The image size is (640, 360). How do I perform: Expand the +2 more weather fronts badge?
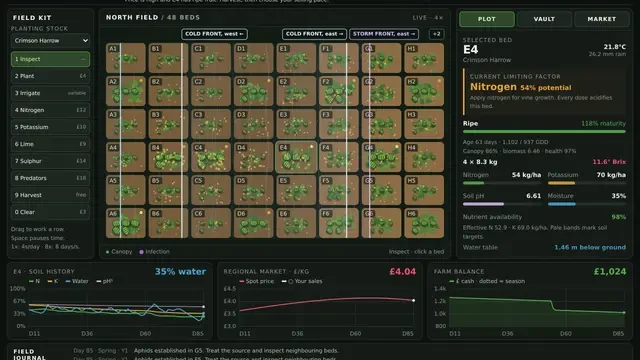[x=437, y=34]
